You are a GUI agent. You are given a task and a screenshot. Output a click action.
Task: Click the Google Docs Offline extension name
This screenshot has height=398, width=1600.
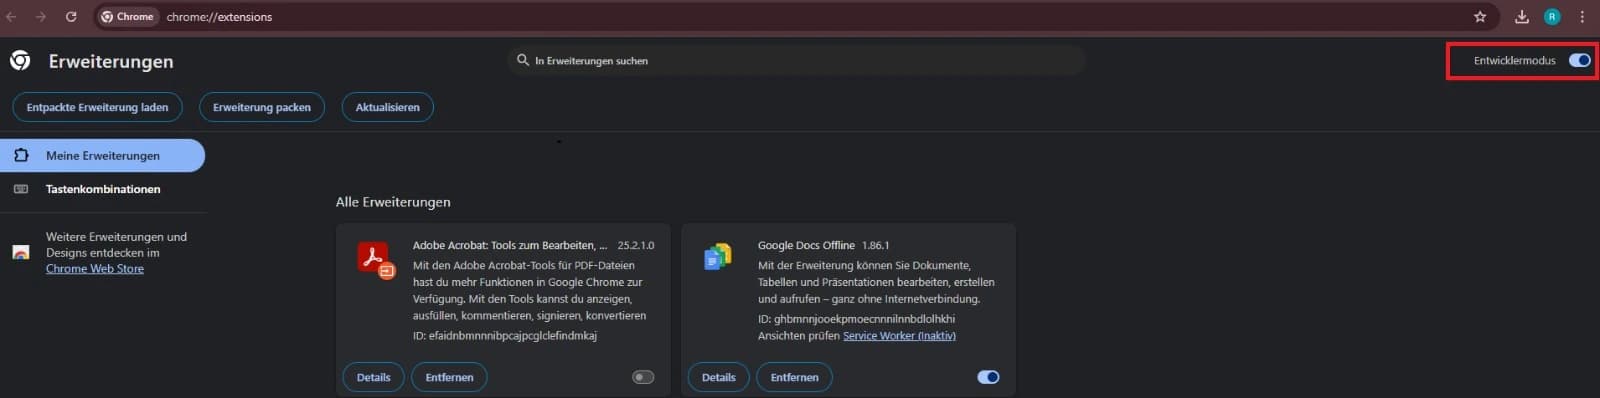(806, 245)
